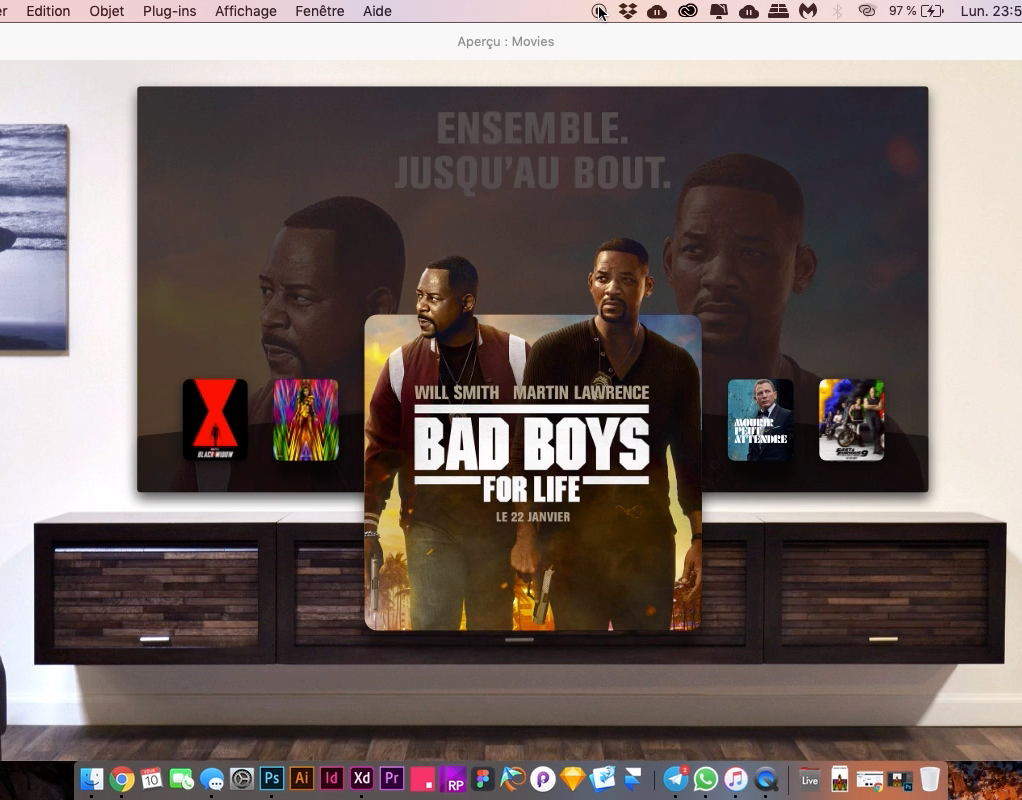Viewport: 1022px width, 800px height.
Task: Click the Bad Boys For Life poster
Action: [533, 473]
